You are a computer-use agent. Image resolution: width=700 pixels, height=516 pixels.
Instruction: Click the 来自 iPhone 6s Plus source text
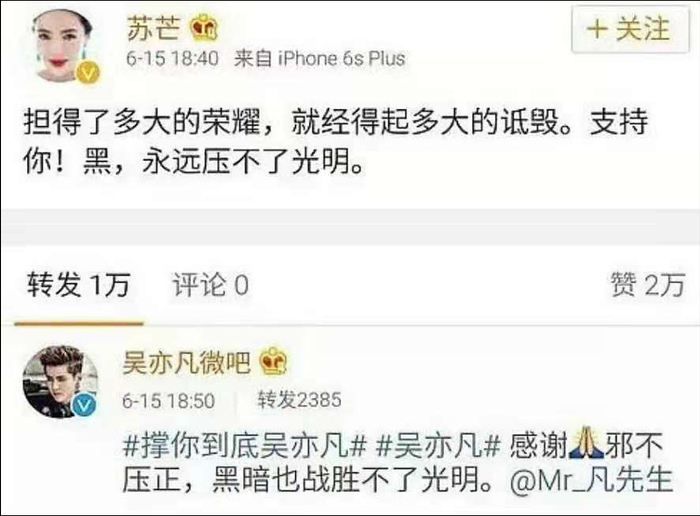pyautogui.click(x=320, y=58)
